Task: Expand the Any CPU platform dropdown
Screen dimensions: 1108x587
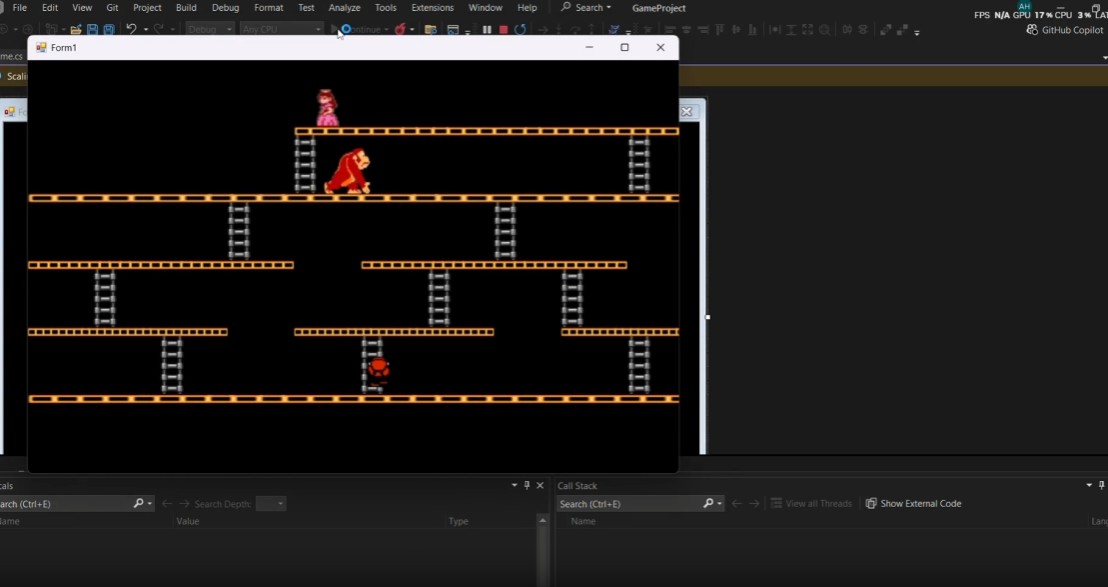Action: (x=280, y=30)
